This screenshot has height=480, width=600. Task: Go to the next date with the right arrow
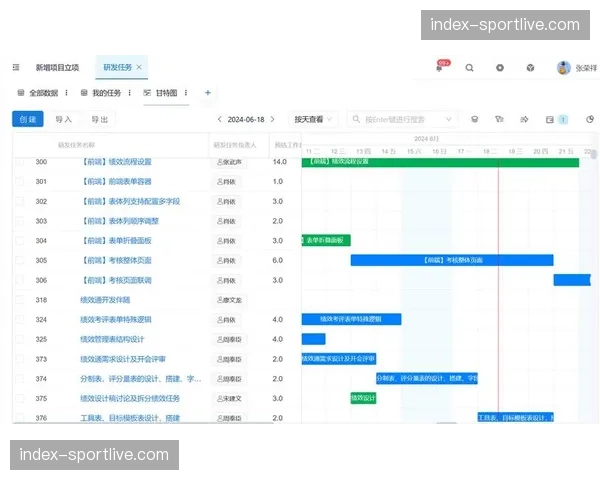[x=272, y=119]
